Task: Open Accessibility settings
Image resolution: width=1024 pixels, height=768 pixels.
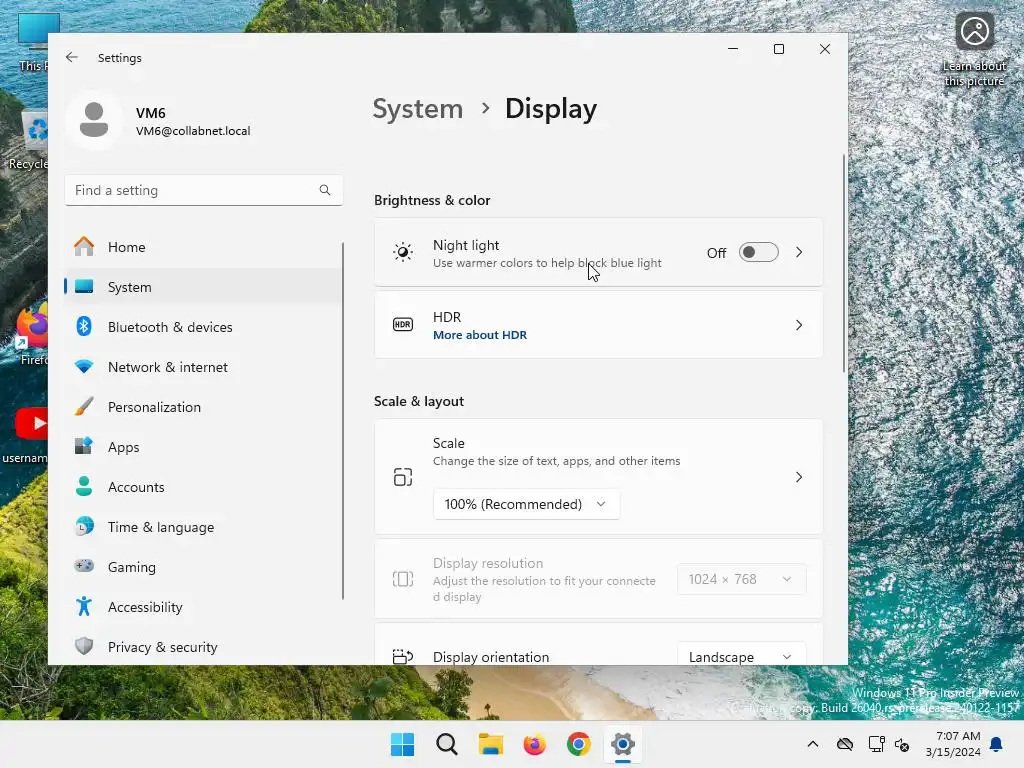Action: pyautogui.click(x=204, y=607)
